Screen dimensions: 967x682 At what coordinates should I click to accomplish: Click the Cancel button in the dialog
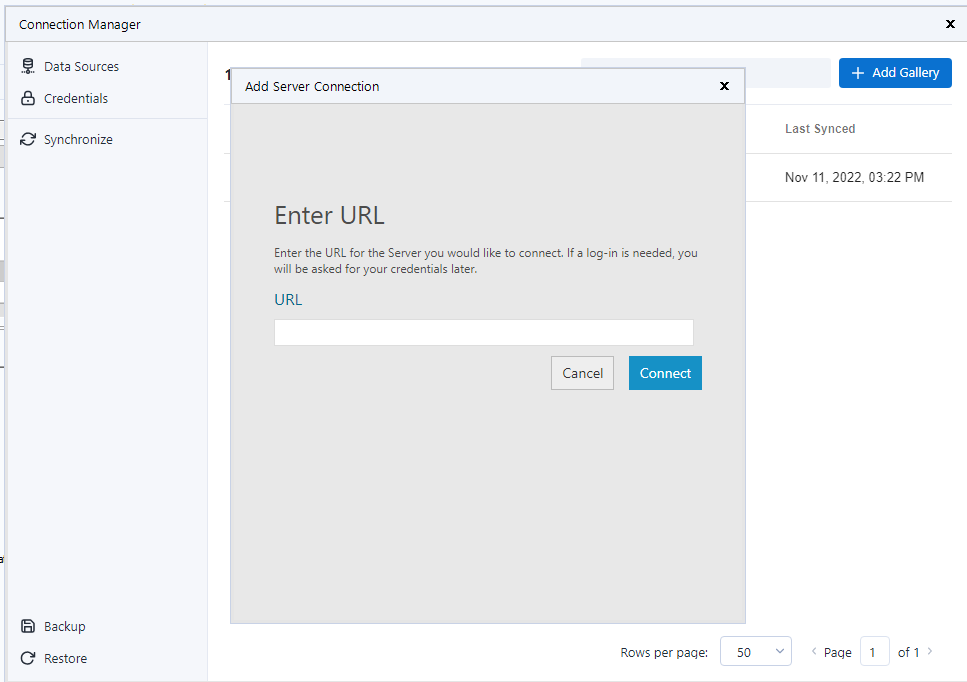coord(582,373)
